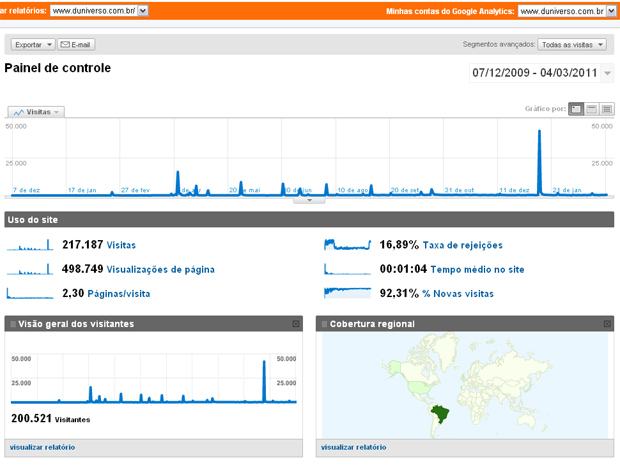Switch to the second graph view mode icon
Viewport: 620px width, 465px height.
click(592, 109)
